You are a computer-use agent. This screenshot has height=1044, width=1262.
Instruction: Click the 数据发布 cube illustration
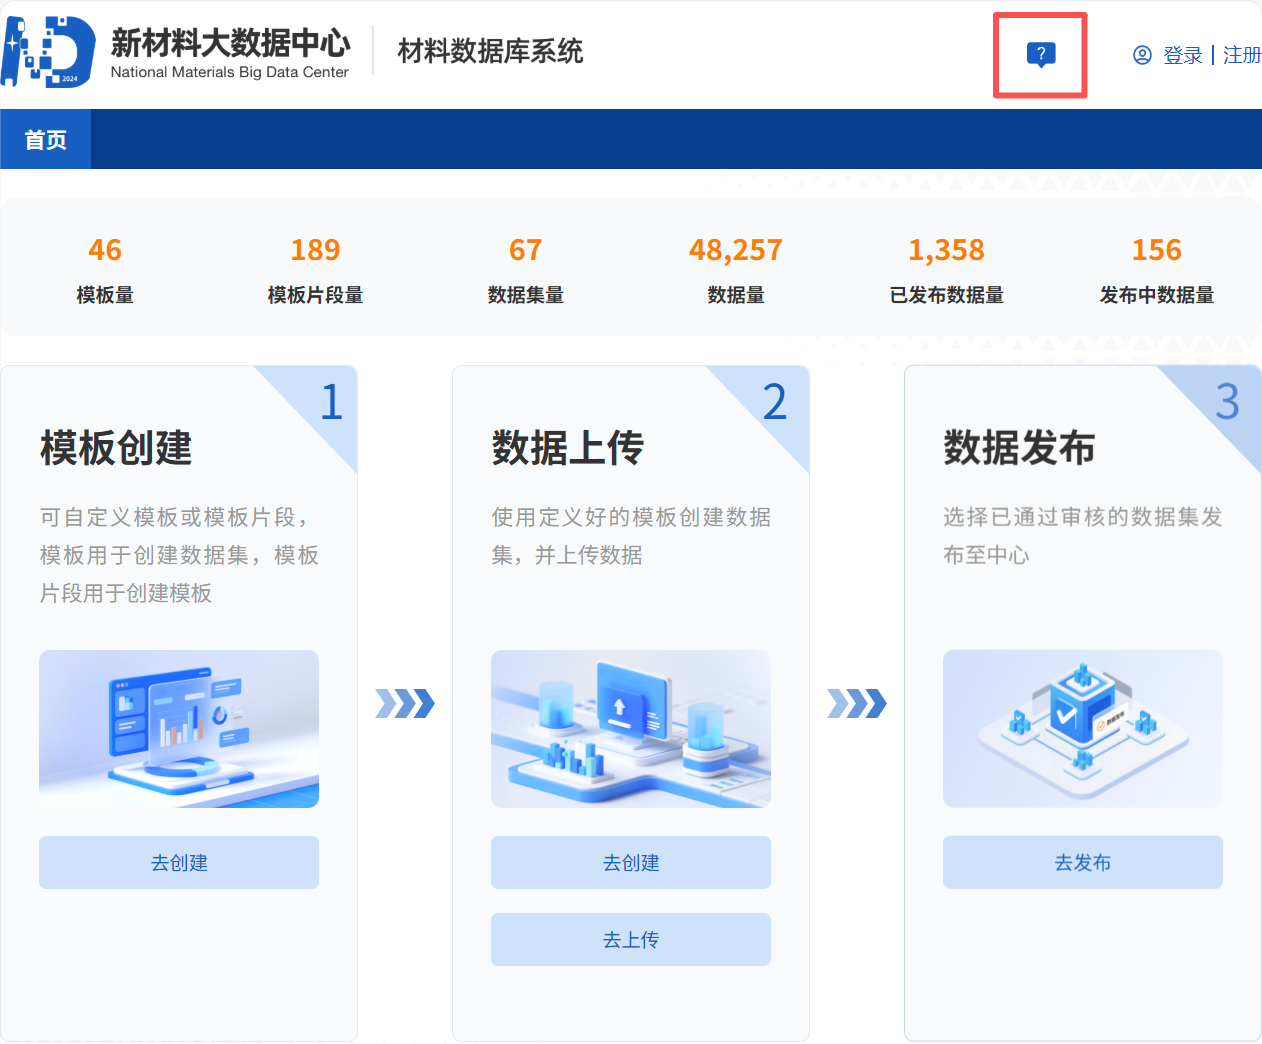point(1083,729)
